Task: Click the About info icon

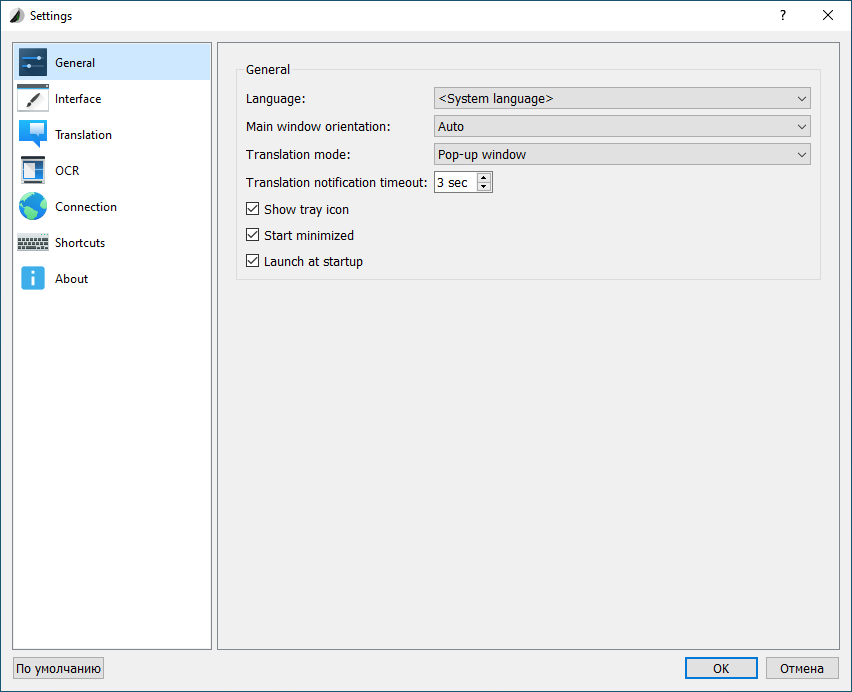Action: pos(33,279)
